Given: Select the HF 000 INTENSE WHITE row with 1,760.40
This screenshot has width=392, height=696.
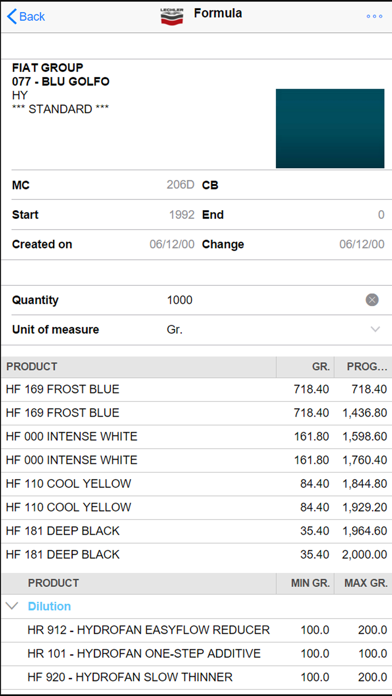Looking at the screenshot, I should click(x=196, y=460).
